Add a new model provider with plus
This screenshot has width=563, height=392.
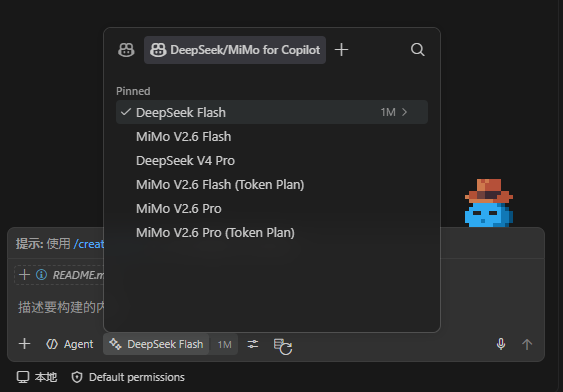341,50
